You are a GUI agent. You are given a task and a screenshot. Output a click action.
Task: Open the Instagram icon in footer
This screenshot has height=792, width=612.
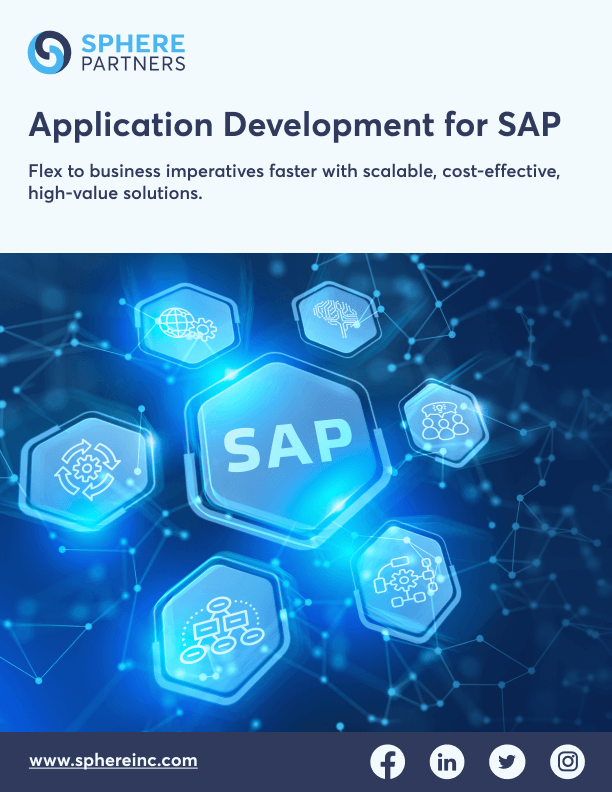point(568,761)
